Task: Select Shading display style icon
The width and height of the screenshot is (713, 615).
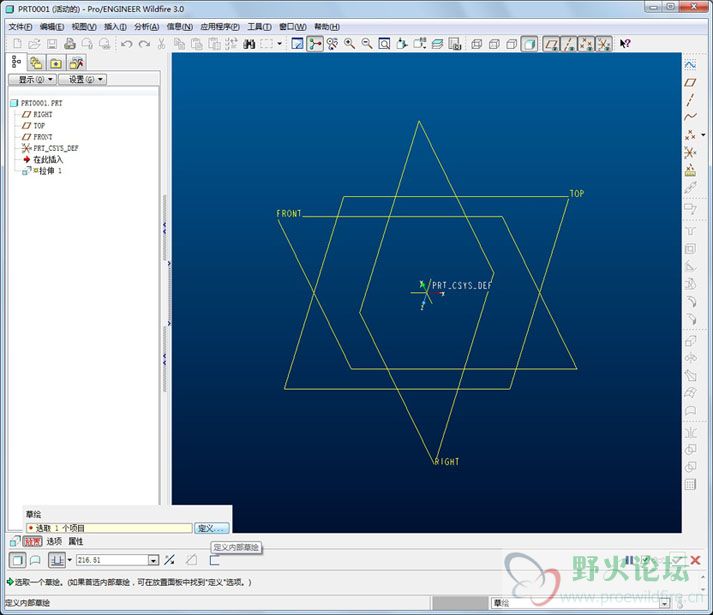Action: 529,44
